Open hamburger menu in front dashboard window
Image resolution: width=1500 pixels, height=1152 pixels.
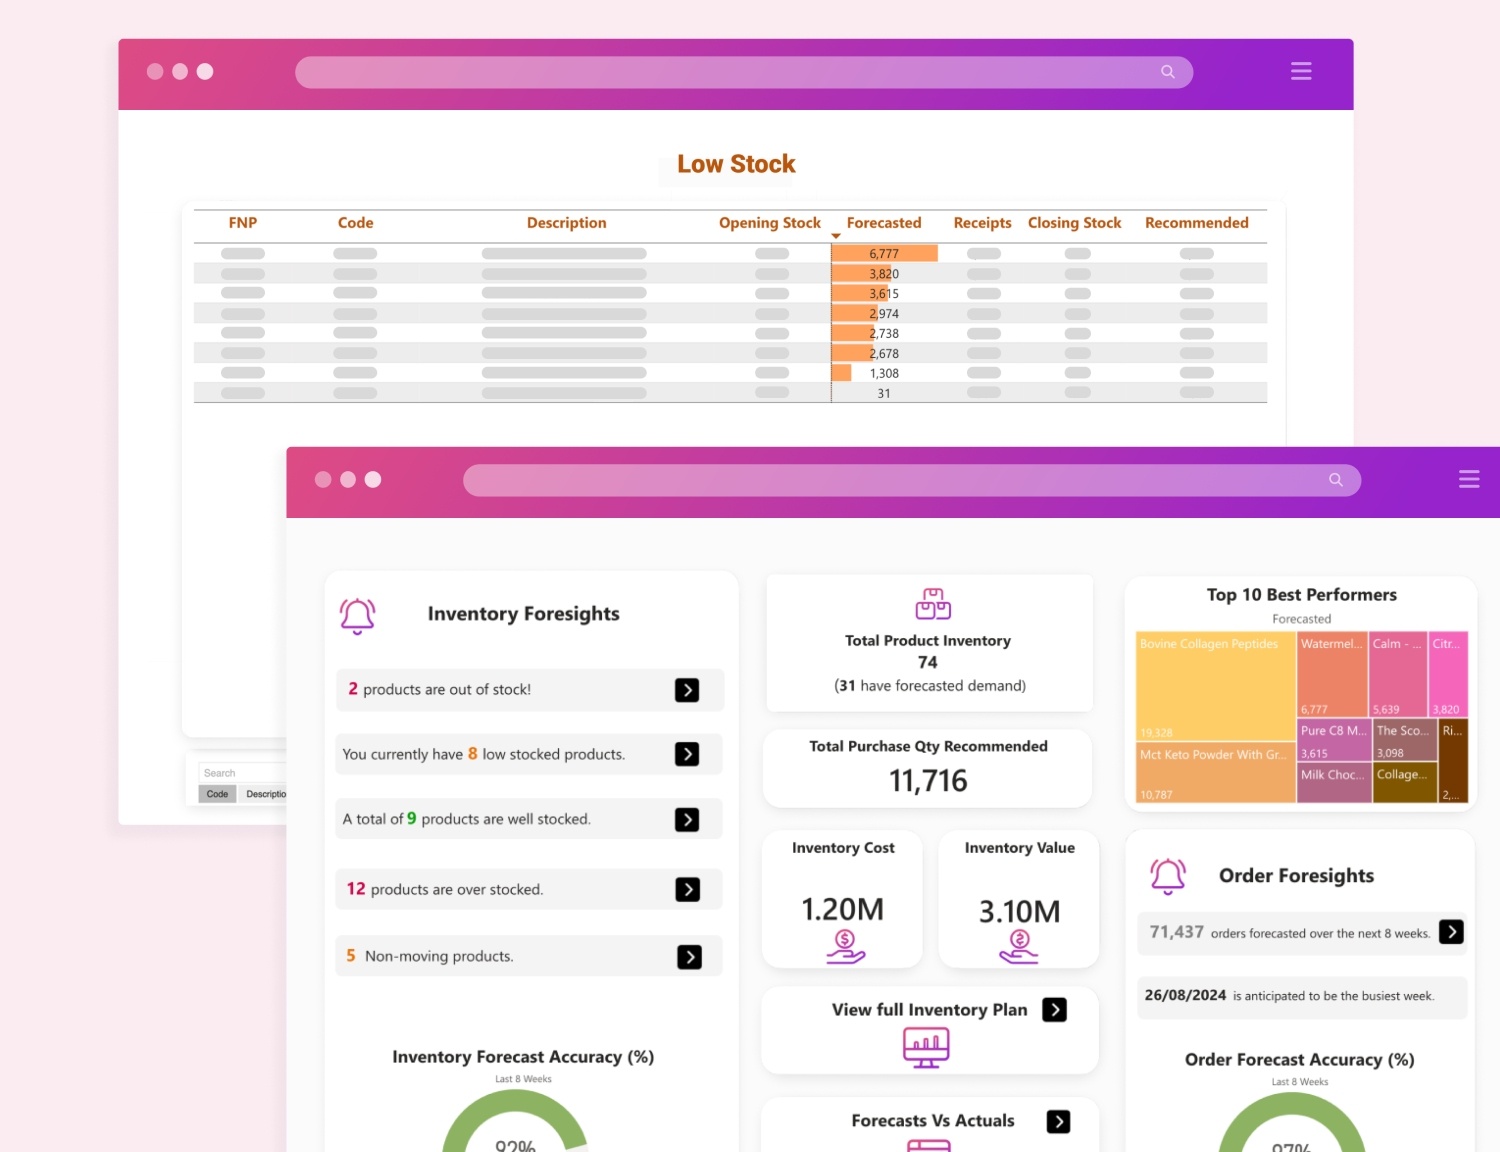point(1469,479)
